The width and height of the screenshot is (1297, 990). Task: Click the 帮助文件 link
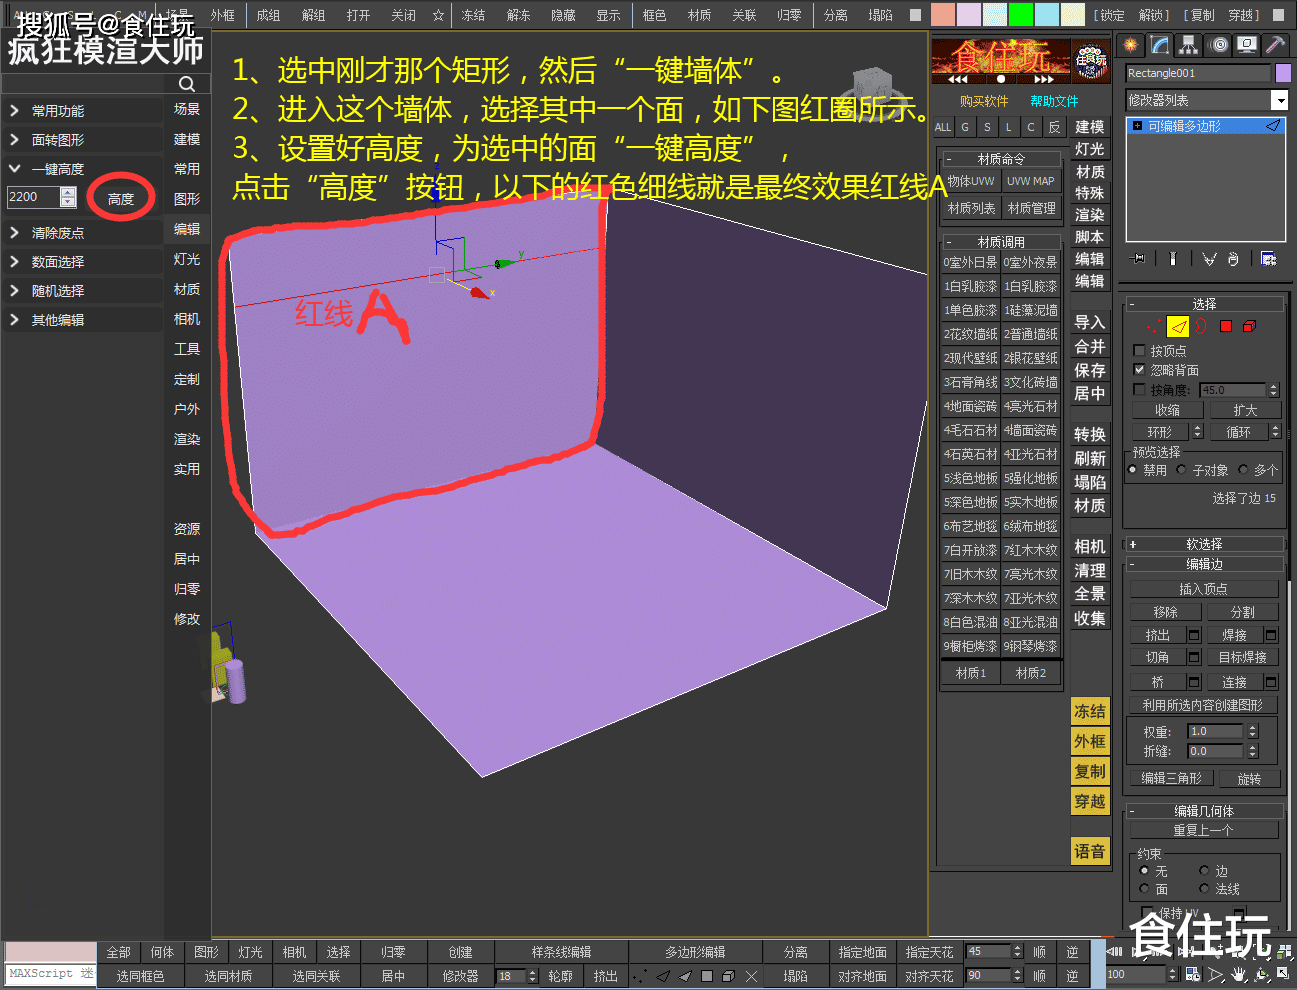pos(1054,101)
